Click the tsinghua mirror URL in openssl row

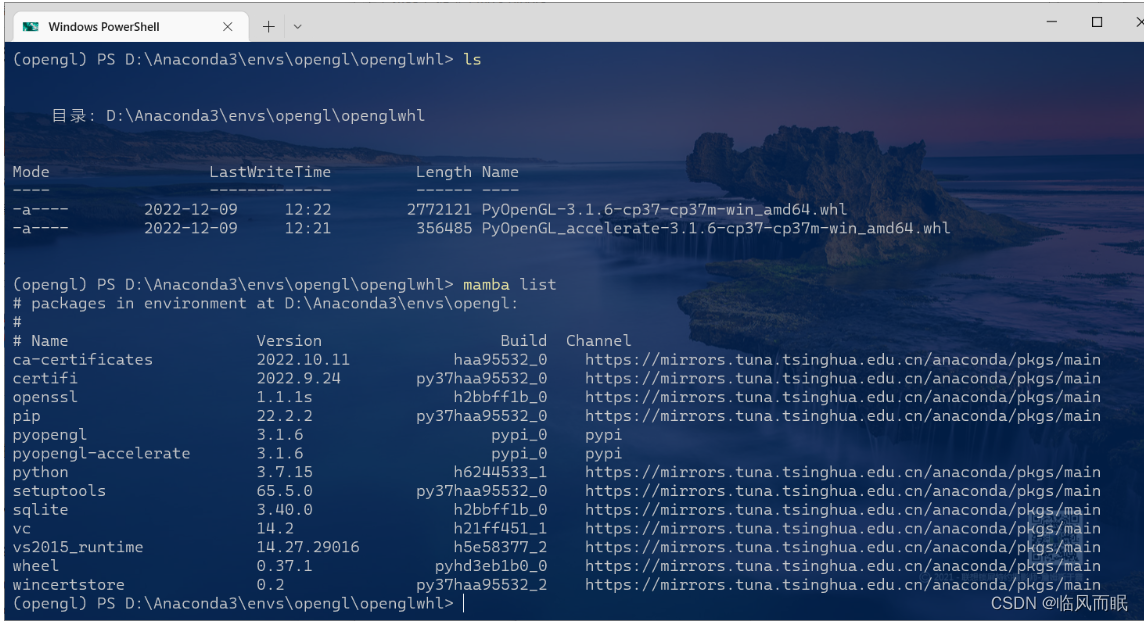click(x=843, y=397)
